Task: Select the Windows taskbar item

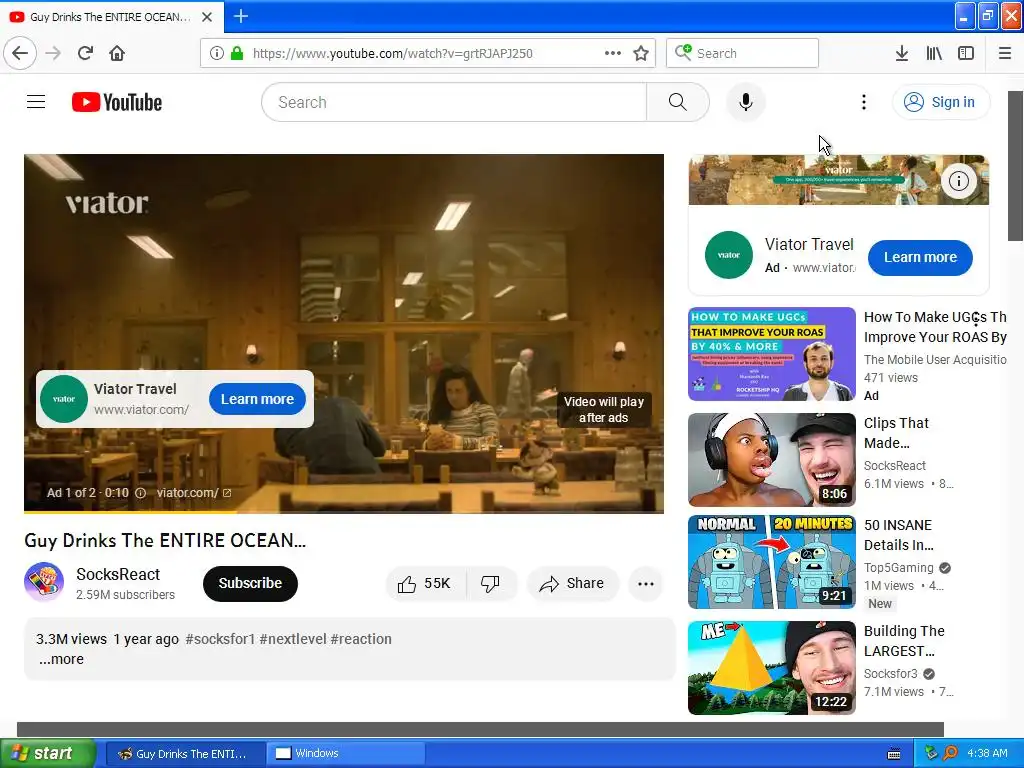Action: [346, 754]
